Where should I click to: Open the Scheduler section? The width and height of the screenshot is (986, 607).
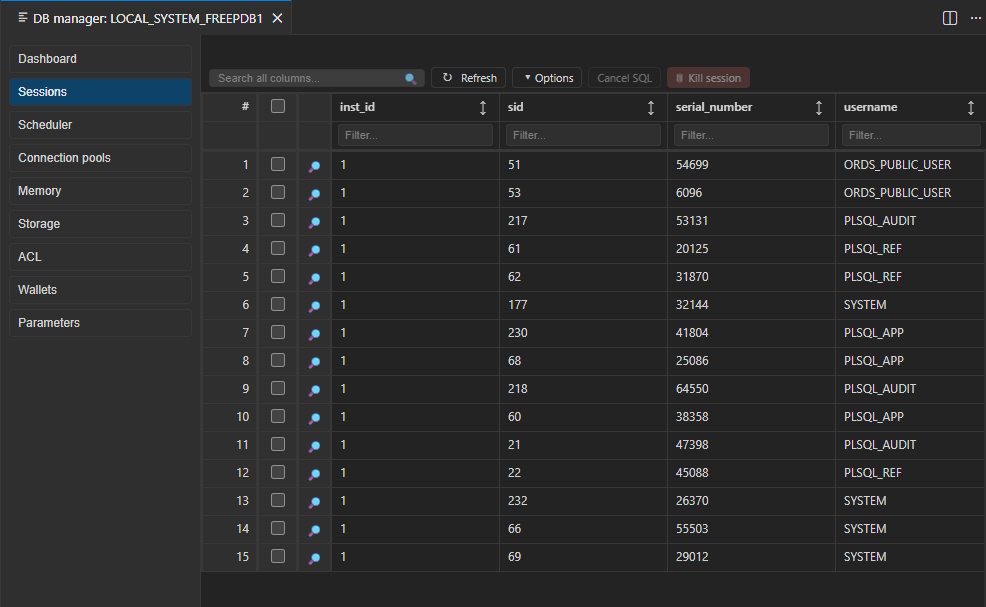point(101,125)
